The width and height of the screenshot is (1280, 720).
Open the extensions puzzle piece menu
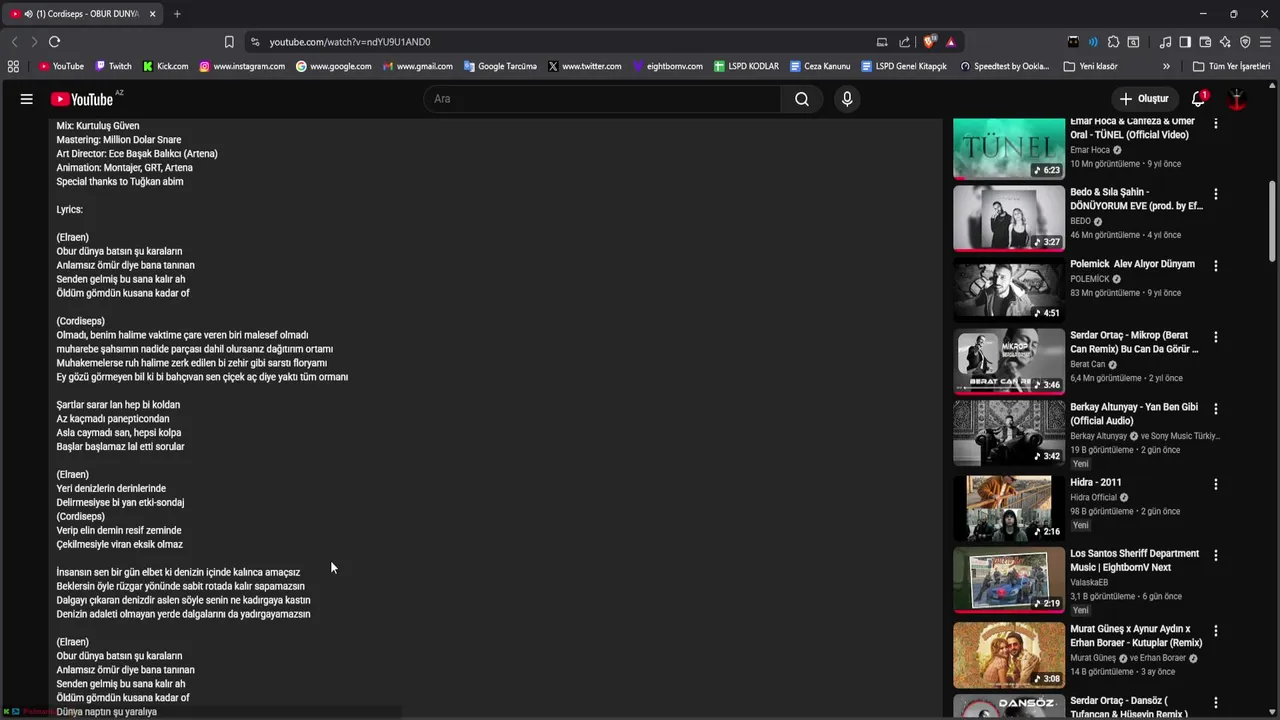(x=1113, y=42)
